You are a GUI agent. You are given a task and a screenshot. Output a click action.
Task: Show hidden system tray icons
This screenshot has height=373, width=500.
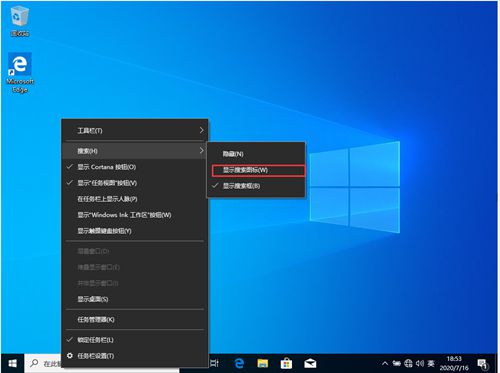click(385, 363)
